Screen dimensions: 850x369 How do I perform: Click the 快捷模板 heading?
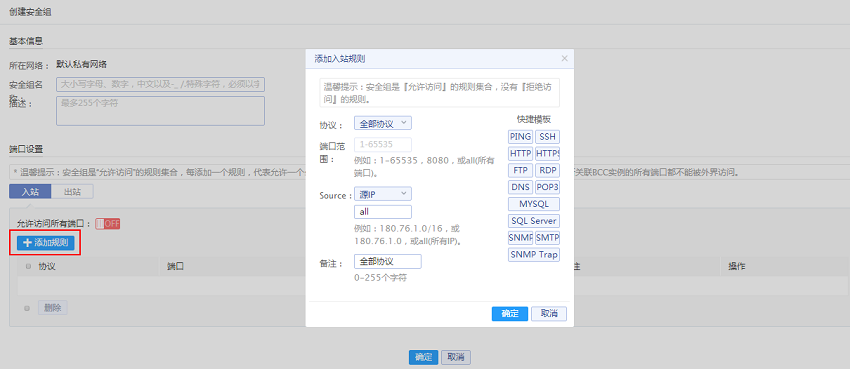tap(534, 119)
